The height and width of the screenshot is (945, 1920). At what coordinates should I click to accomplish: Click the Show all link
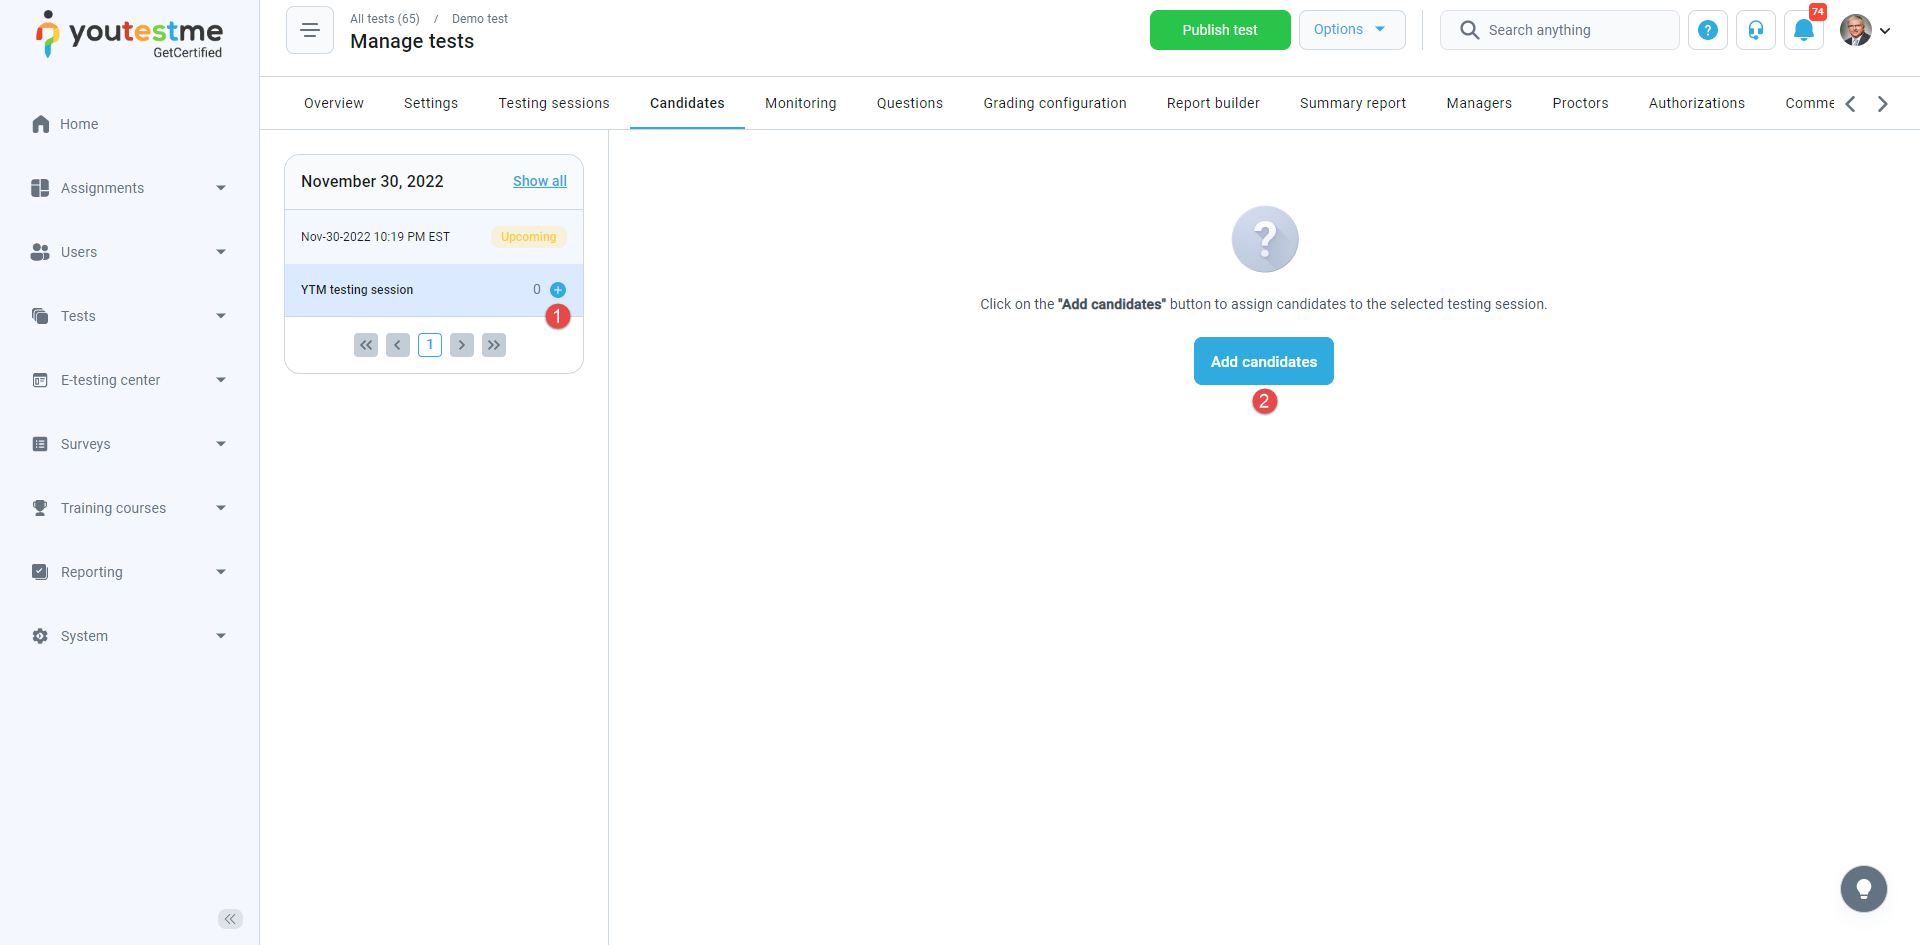[x=539, y=181]
